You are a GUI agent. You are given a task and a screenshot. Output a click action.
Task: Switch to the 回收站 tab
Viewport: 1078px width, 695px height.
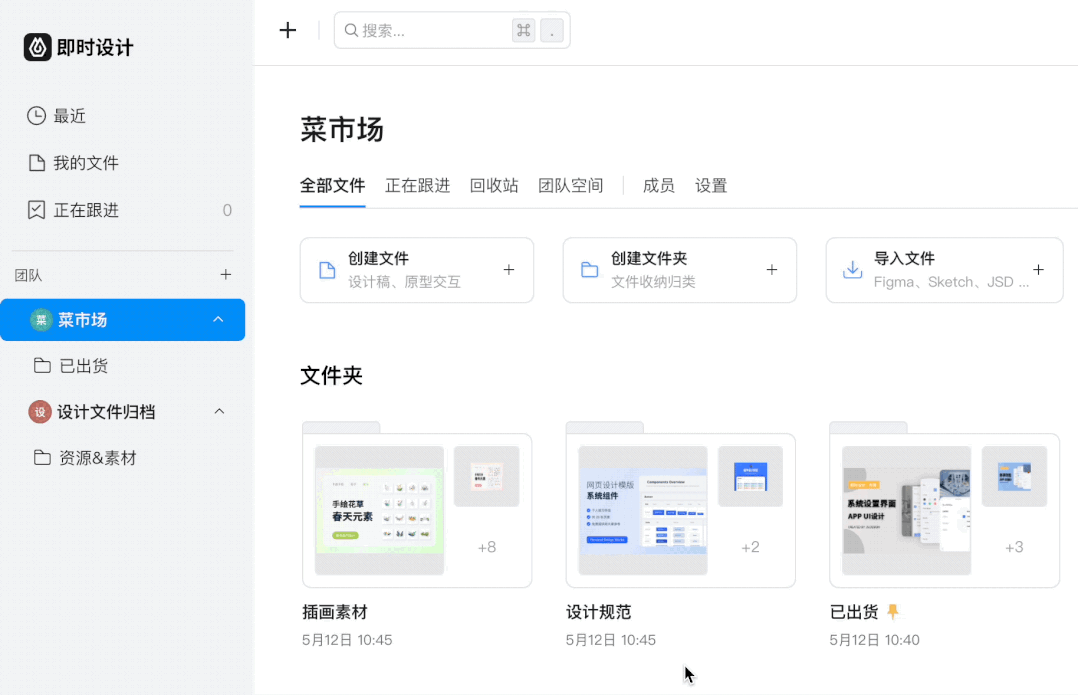tap(494, 186)
